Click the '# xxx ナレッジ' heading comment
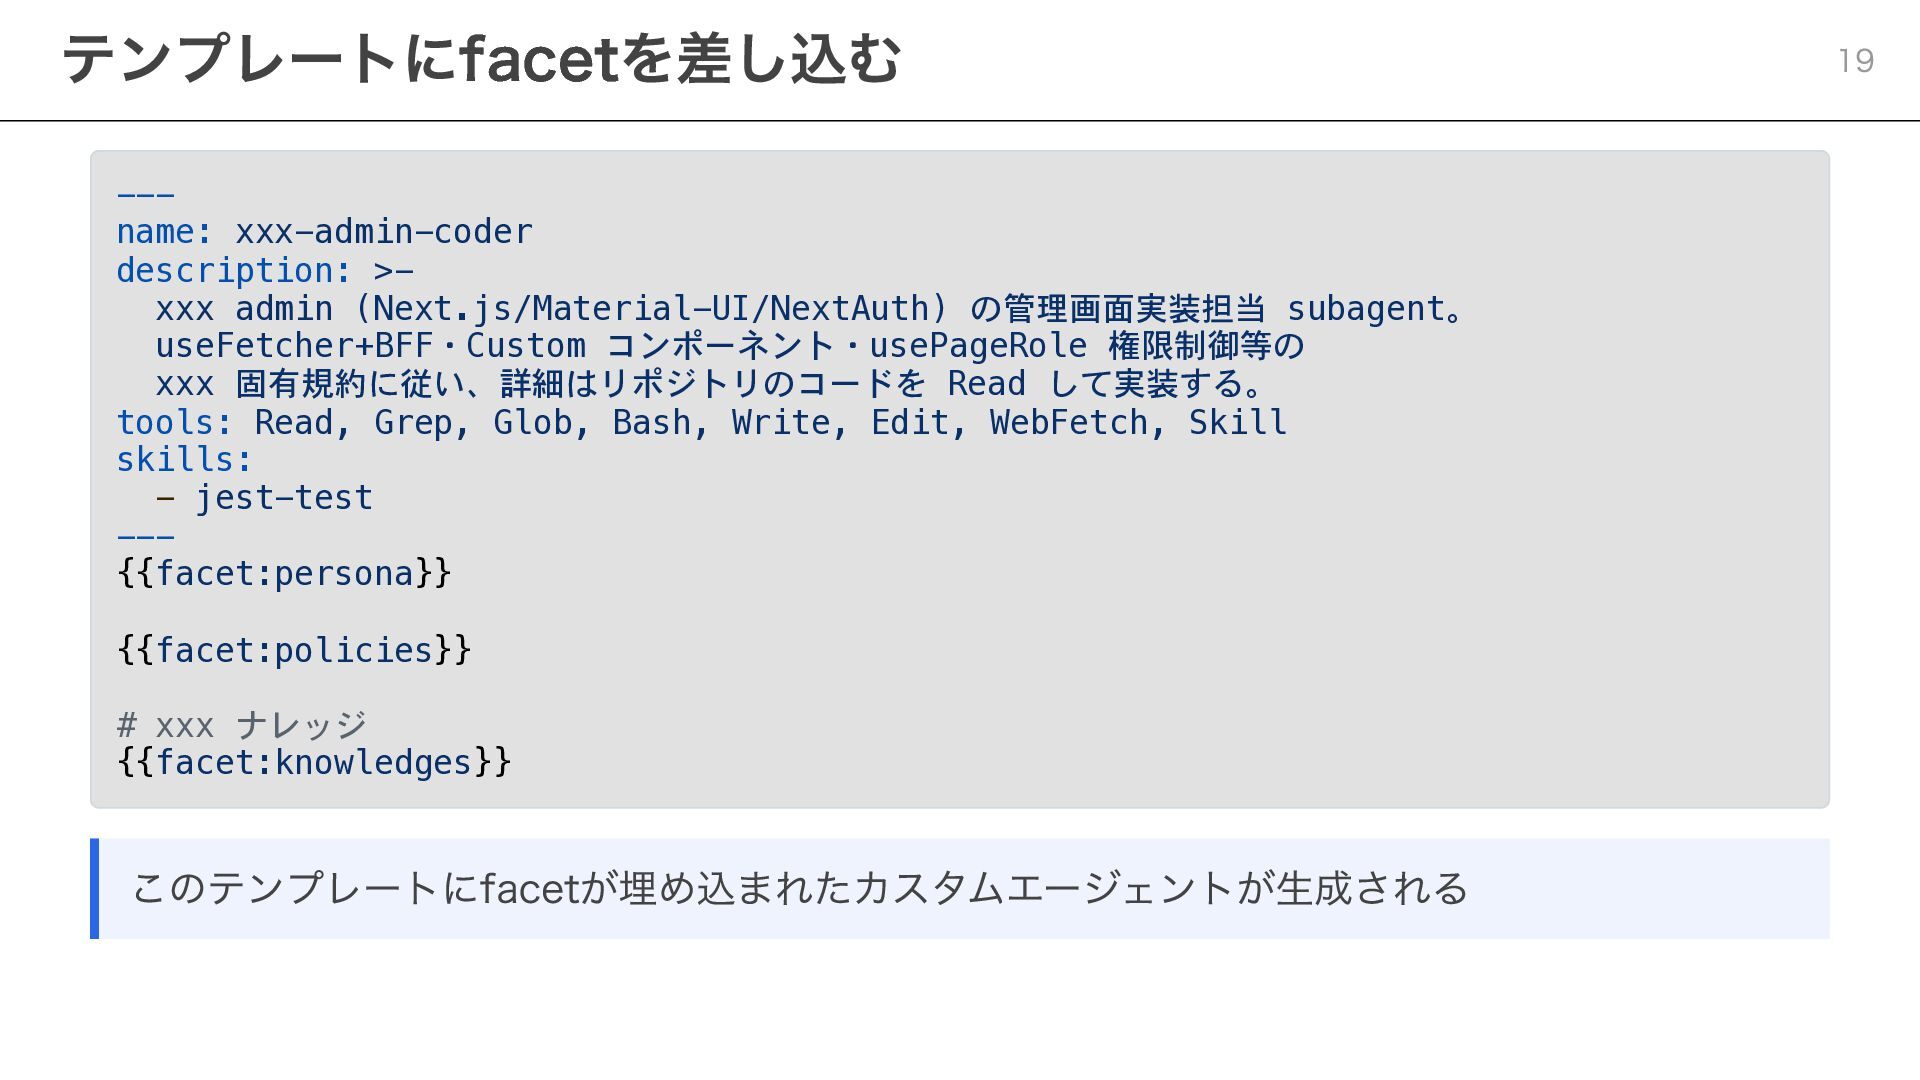This screenshot has width=1920, height=1080. coord(242,725)
